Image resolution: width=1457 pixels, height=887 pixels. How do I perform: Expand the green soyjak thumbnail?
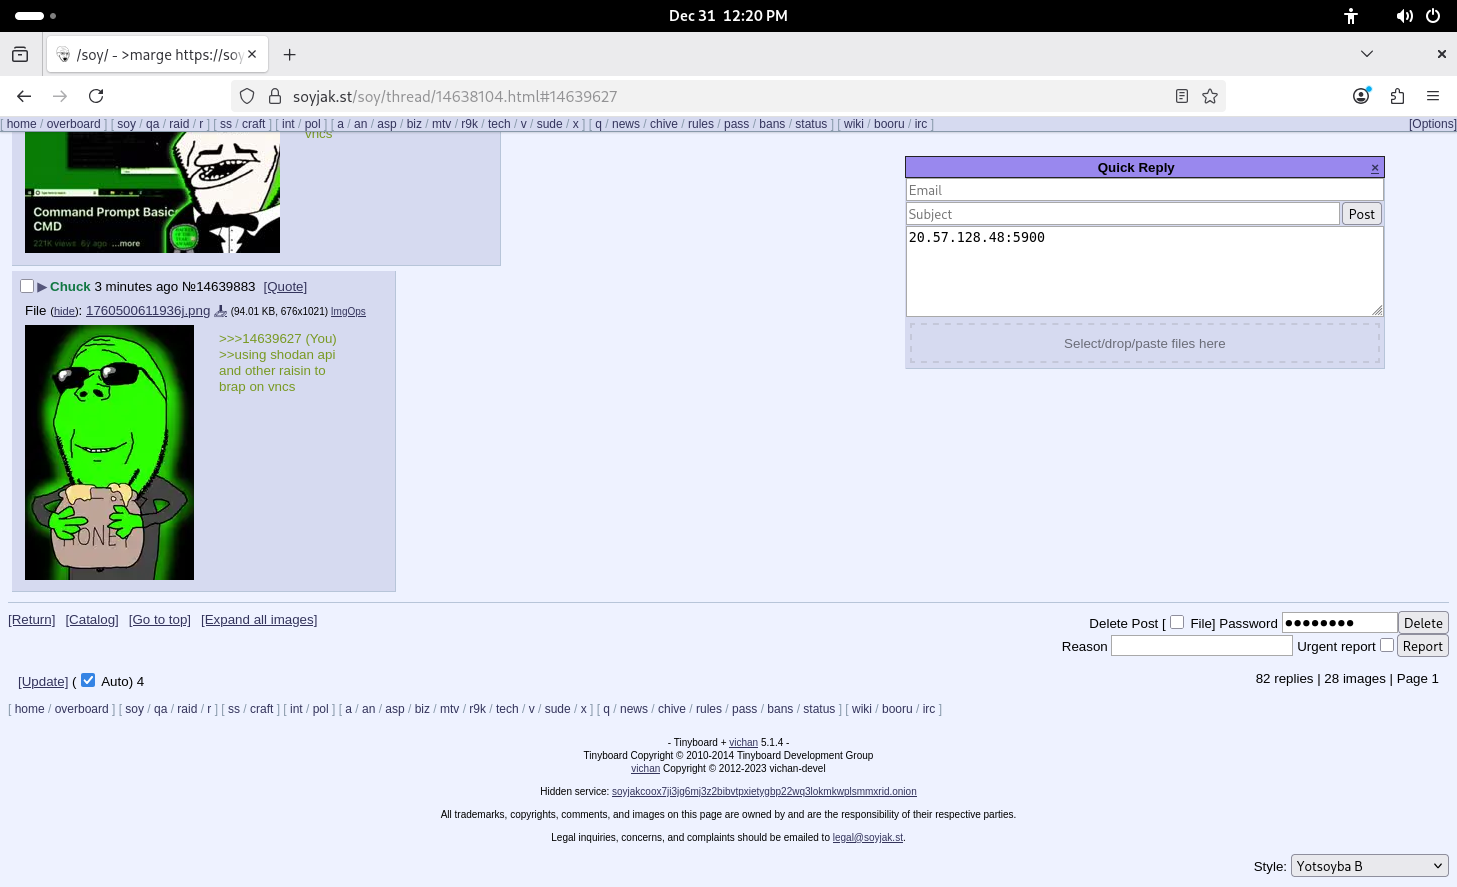point(109,452)
